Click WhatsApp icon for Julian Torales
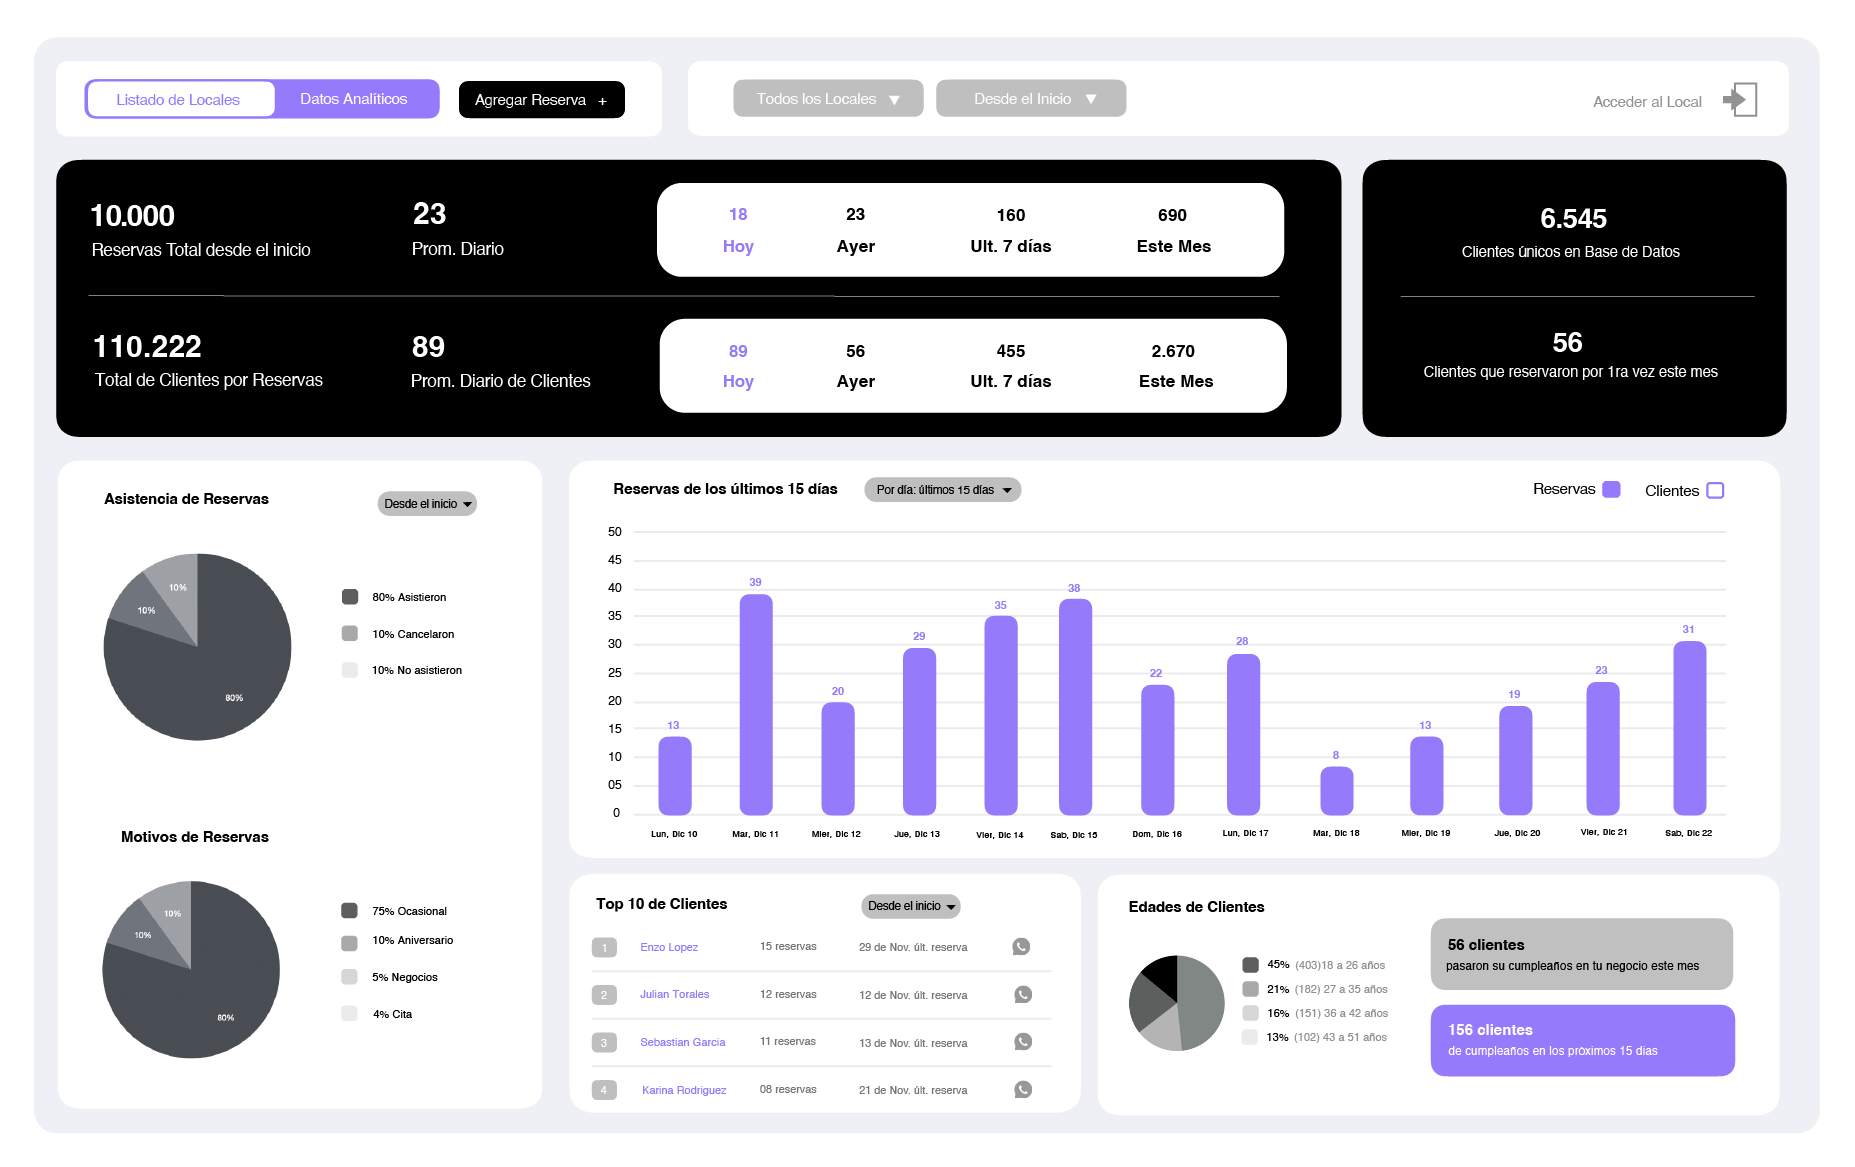 point(1022,995)
